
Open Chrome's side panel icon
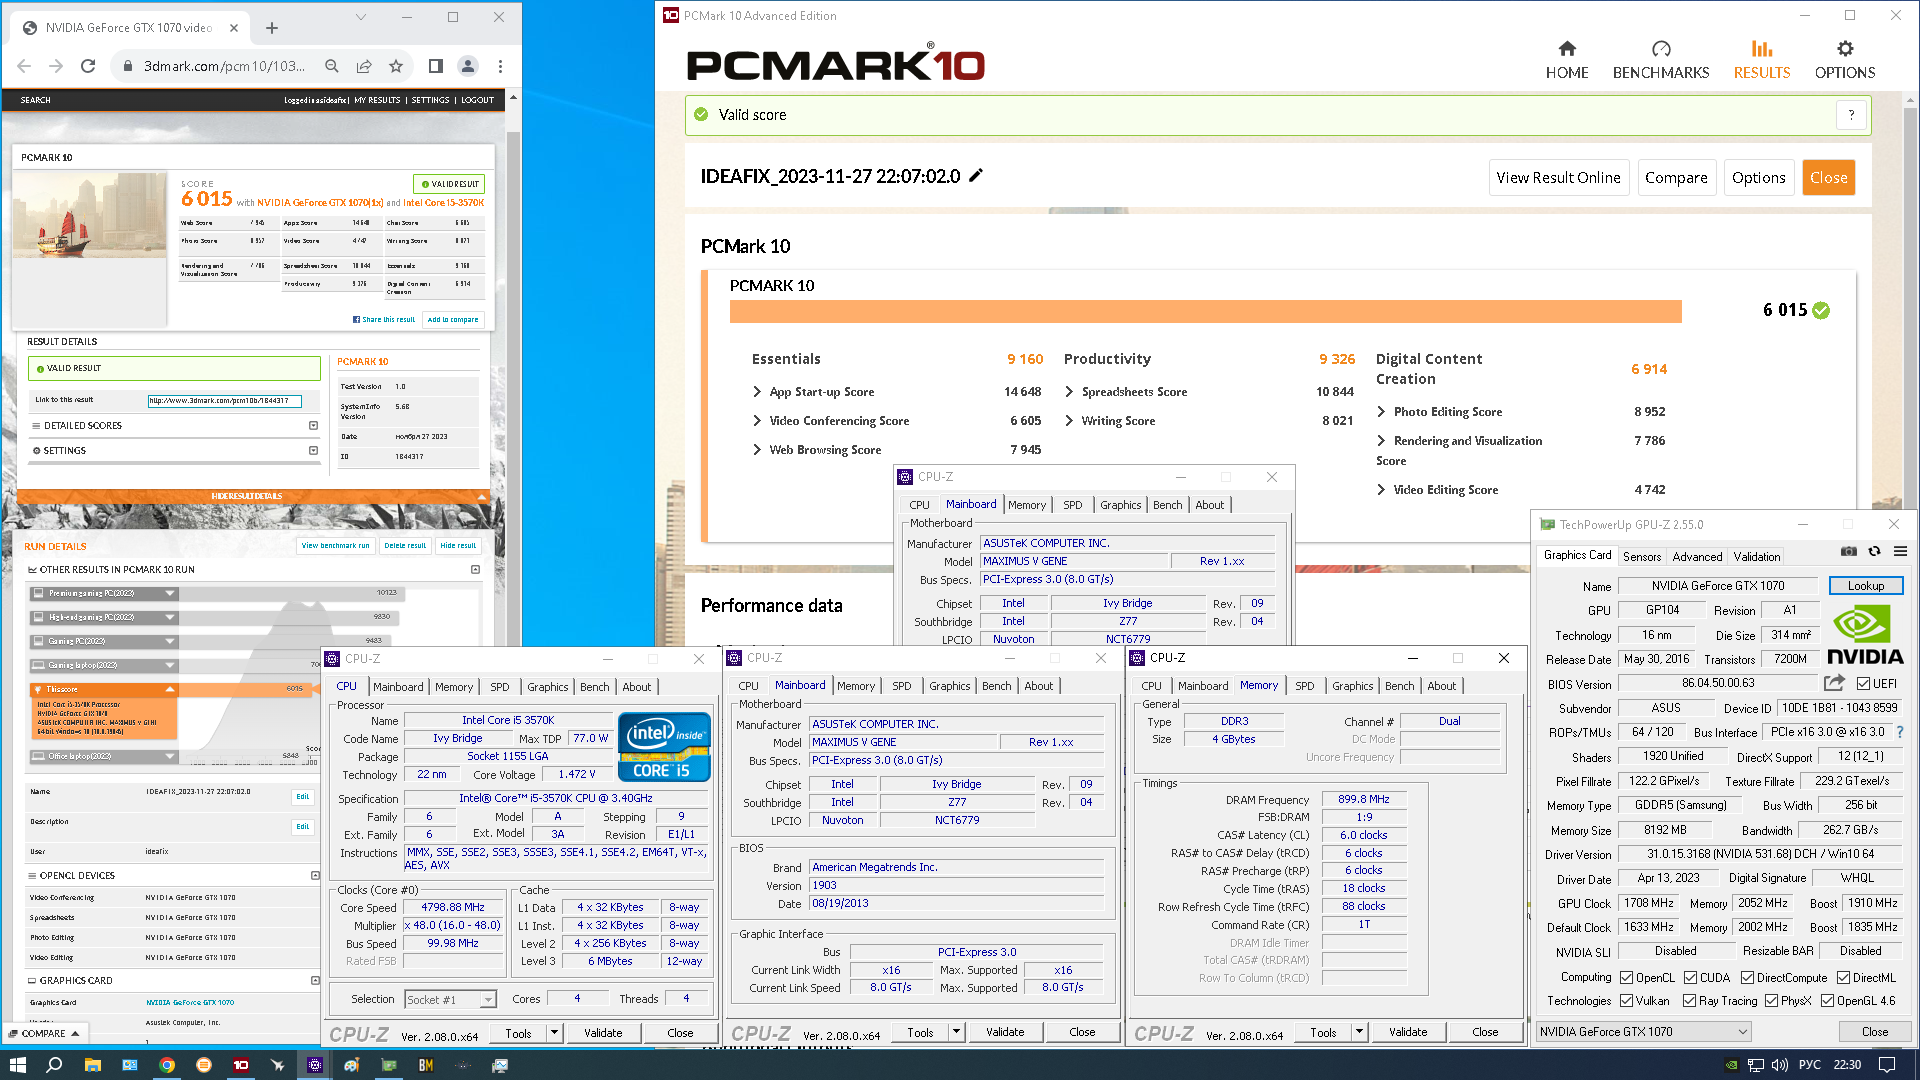pos(436,66)
